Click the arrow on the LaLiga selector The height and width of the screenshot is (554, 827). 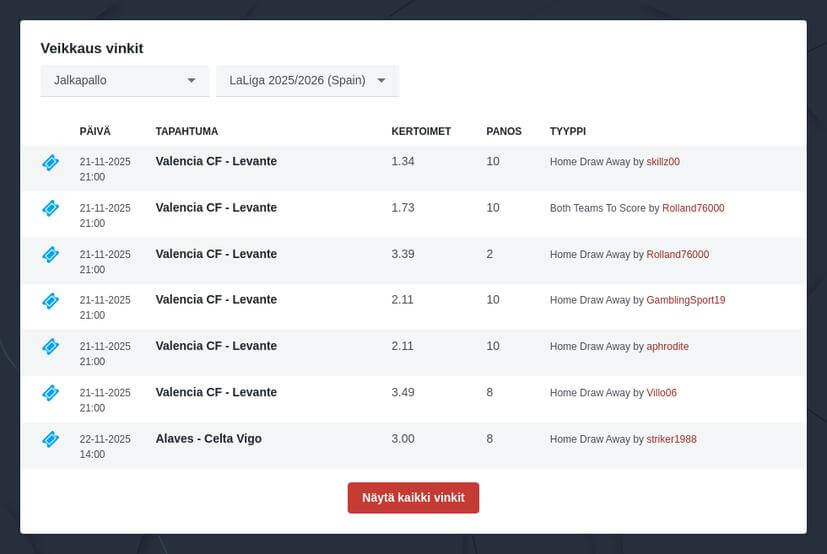(x=381, y=81)
